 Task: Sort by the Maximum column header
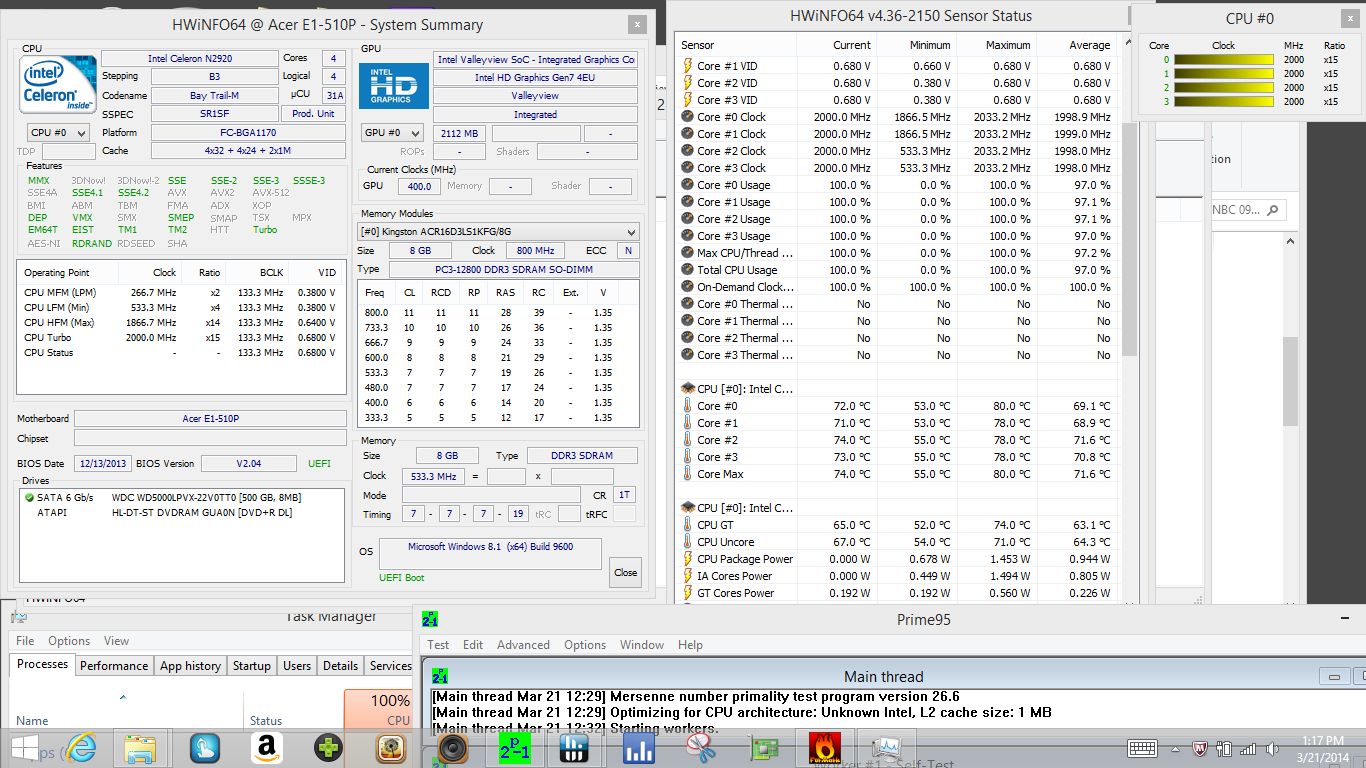point(997,45)
